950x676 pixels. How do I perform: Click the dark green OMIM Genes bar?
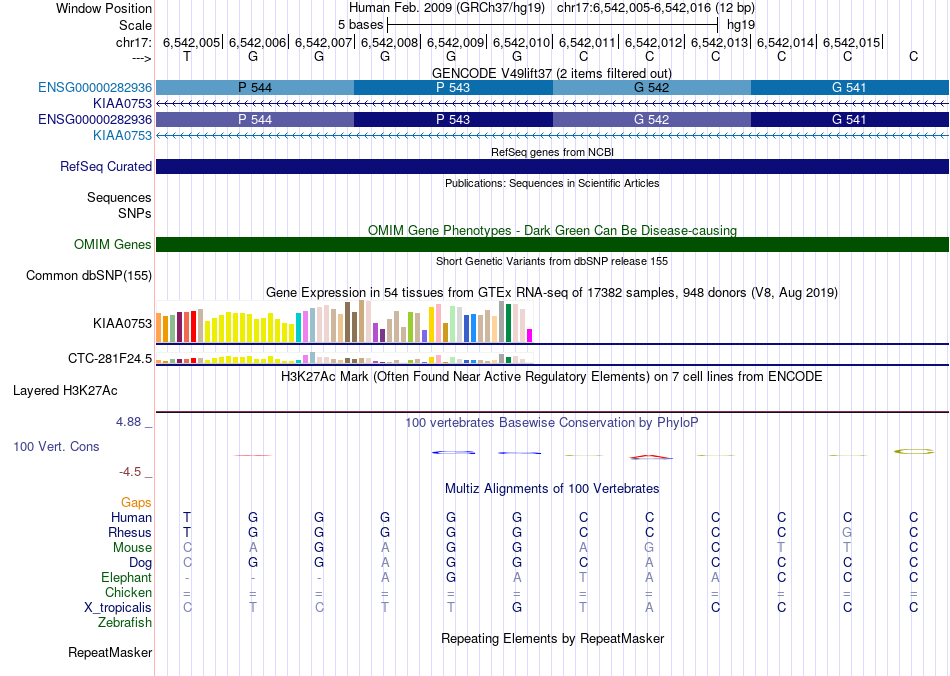(552, 245)
